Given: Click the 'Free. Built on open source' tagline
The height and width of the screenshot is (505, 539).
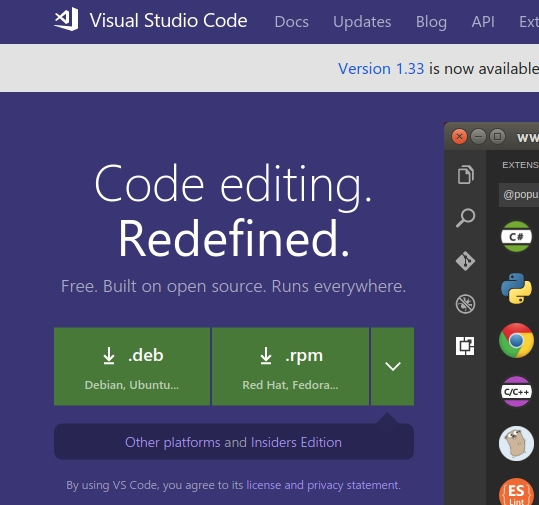Looking at the screenshot, I should tap(233, 286).
